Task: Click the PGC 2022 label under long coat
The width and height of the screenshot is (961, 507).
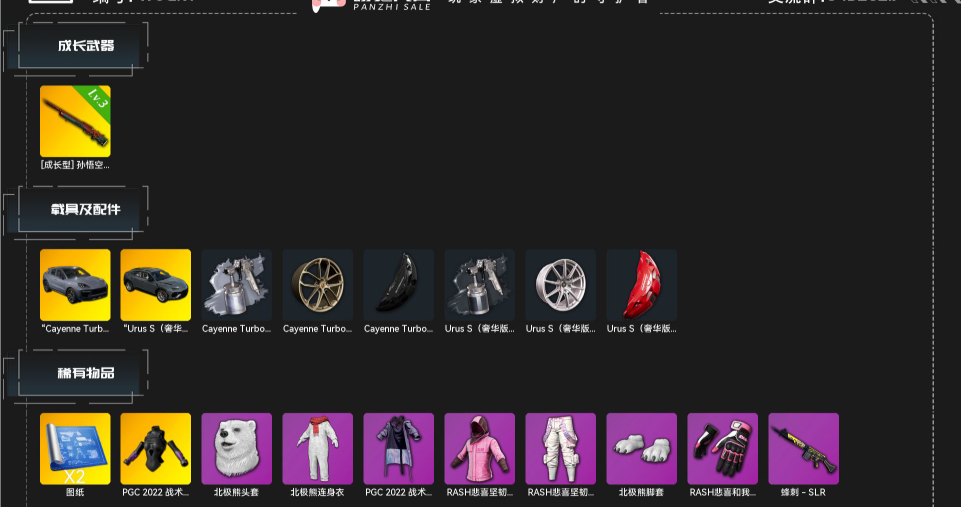Action: click(398, 492)
